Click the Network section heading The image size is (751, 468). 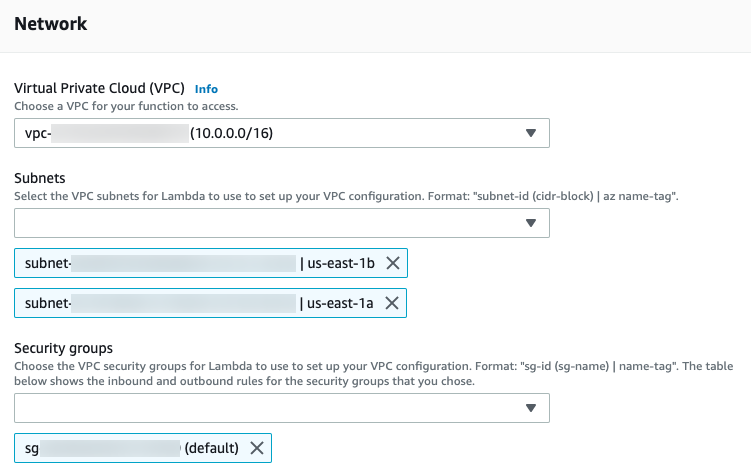coord(51,24)
